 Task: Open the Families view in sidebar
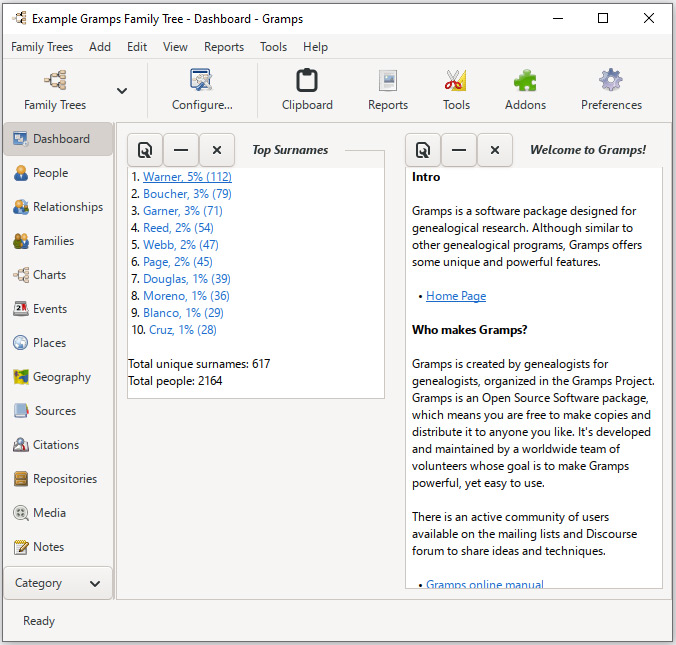(x=58, y=241)
